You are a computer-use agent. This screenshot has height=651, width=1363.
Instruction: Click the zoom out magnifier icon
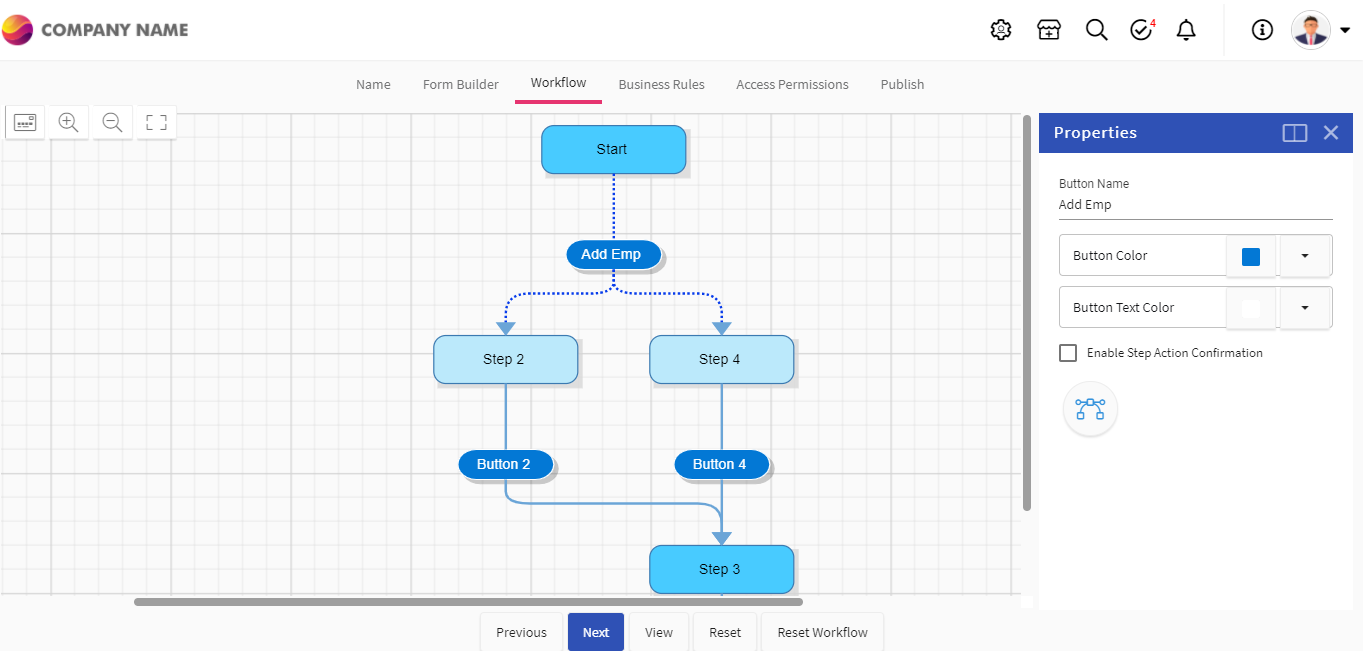tap(112, 122)
